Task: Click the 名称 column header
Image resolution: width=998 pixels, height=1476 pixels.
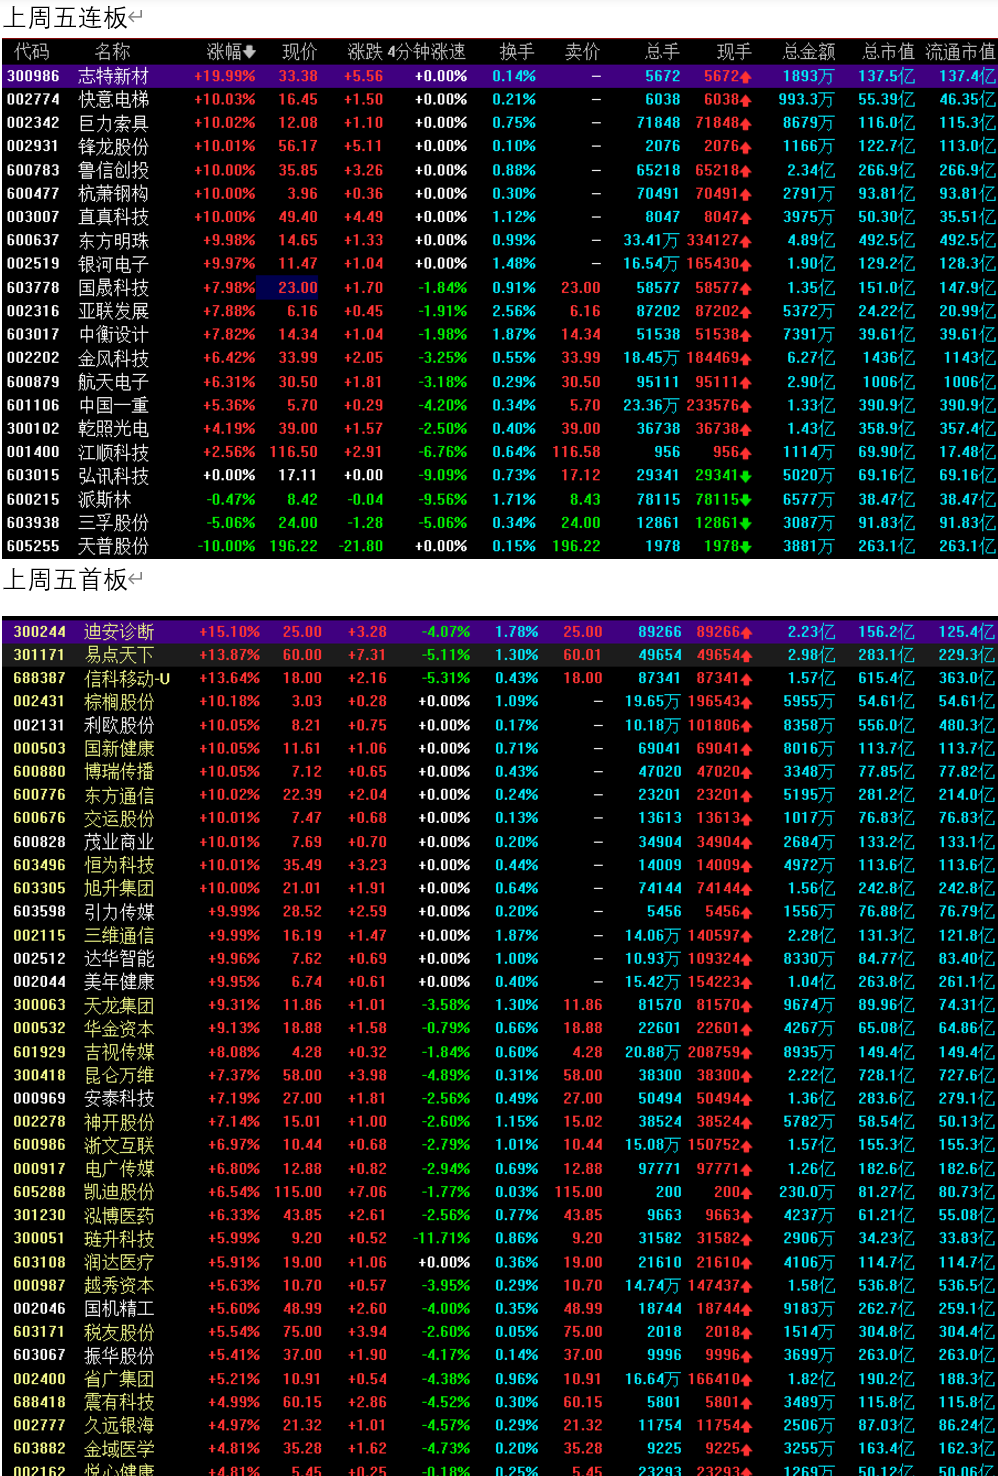Action: click(x=112, y=51)
